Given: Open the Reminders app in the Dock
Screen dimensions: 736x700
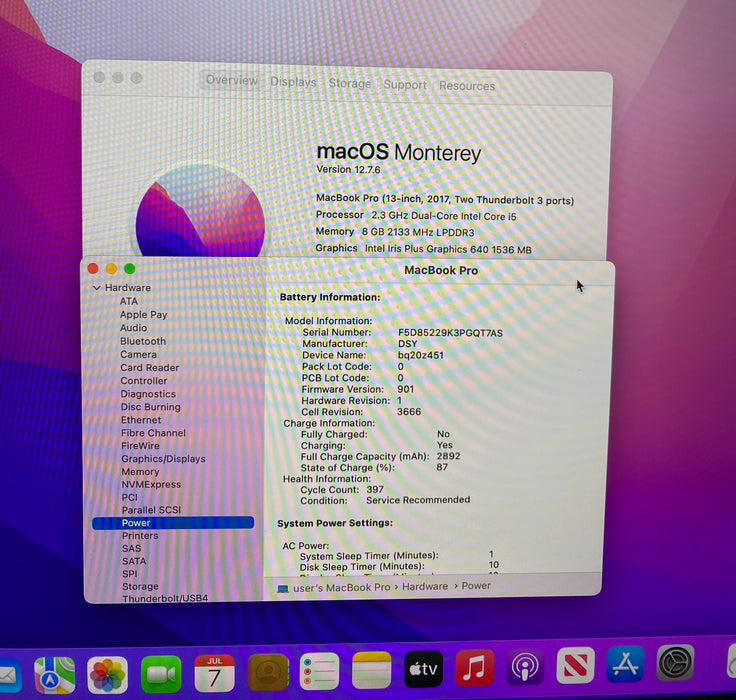Looking at the screenshot, I should (319, 671).
